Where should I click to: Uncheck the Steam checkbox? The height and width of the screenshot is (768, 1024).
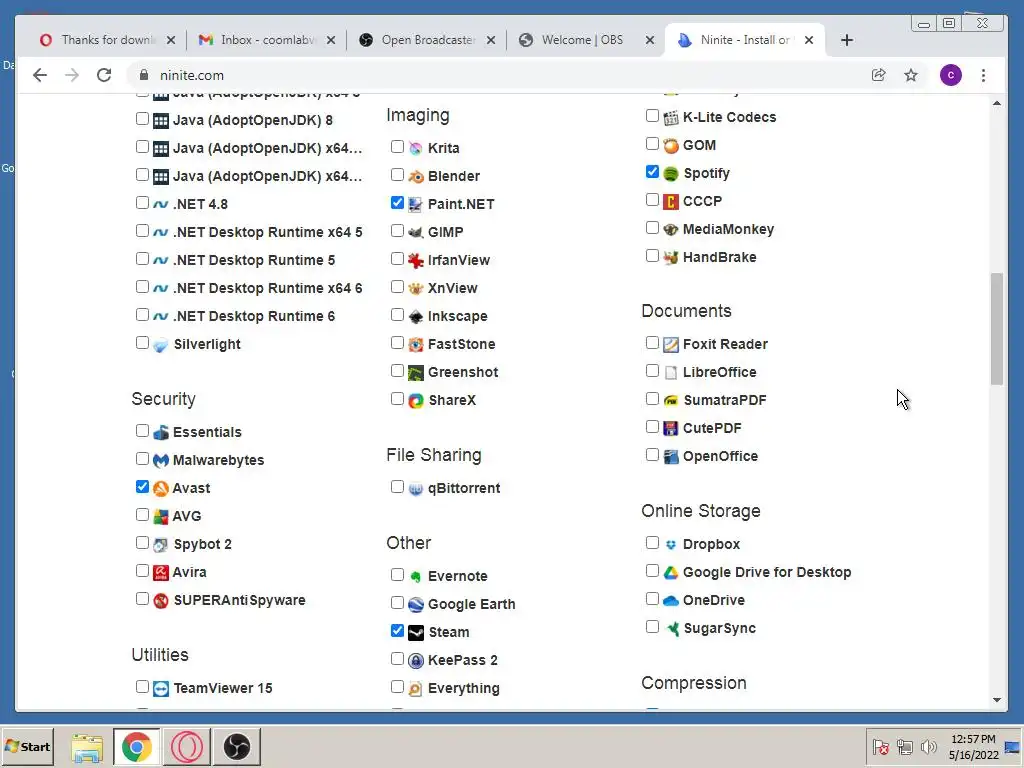(397, 631)
